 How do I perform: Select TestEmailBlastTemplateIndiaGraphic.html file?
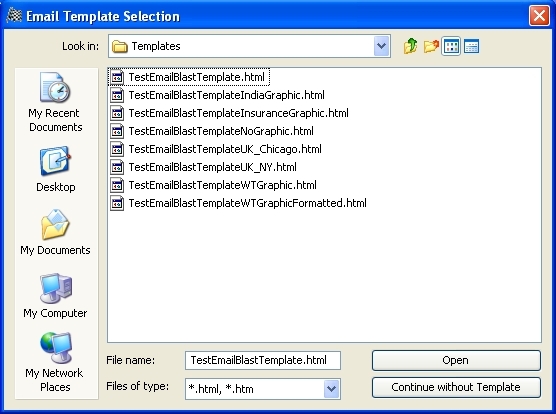coord(217,95)
